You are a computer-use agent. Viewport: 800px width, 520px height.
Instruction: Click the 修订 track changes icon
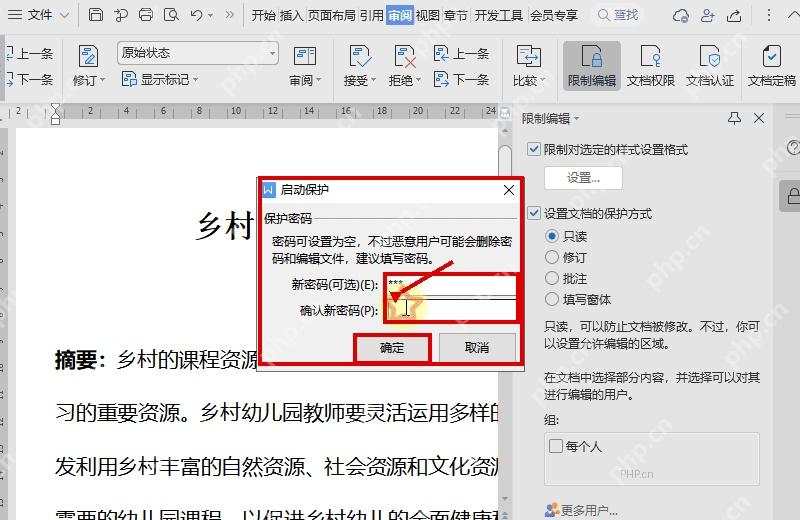coord(88,56)
